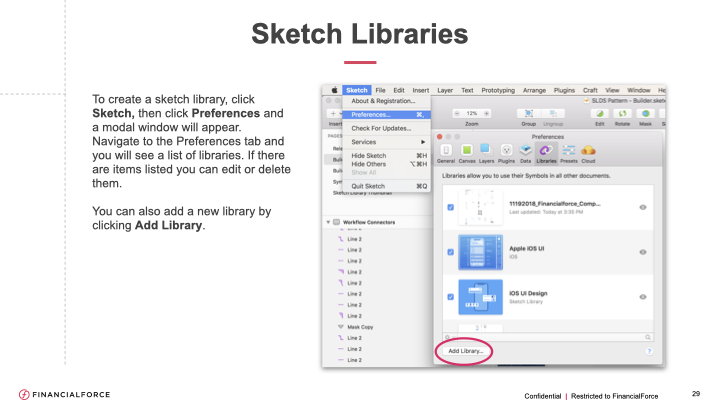
Task: Open the Sketch menu
Action: pyautogui.click(x=357, y=90)
